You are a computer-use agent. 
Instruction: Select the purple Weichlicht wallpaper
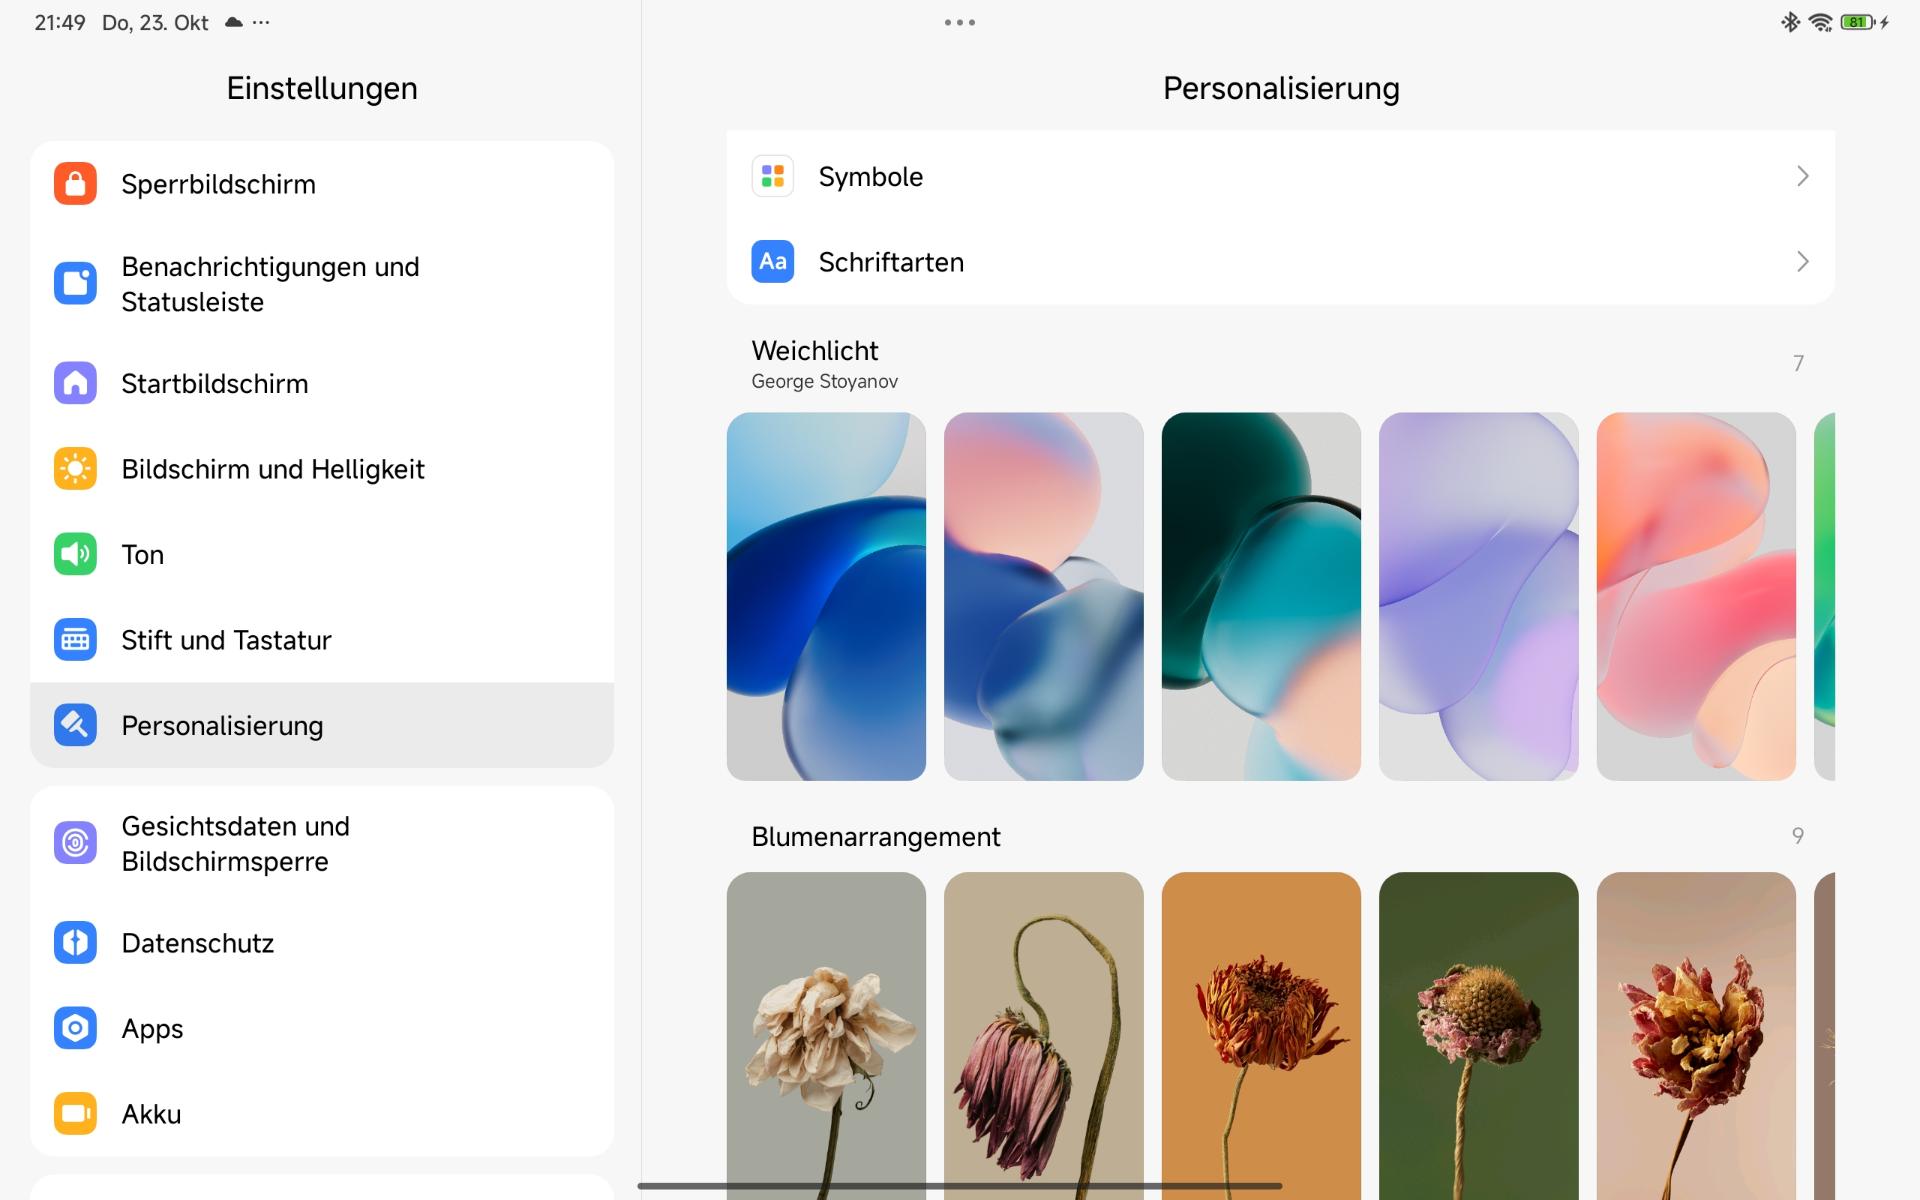pyautogui.click(x=1478, y=596)
